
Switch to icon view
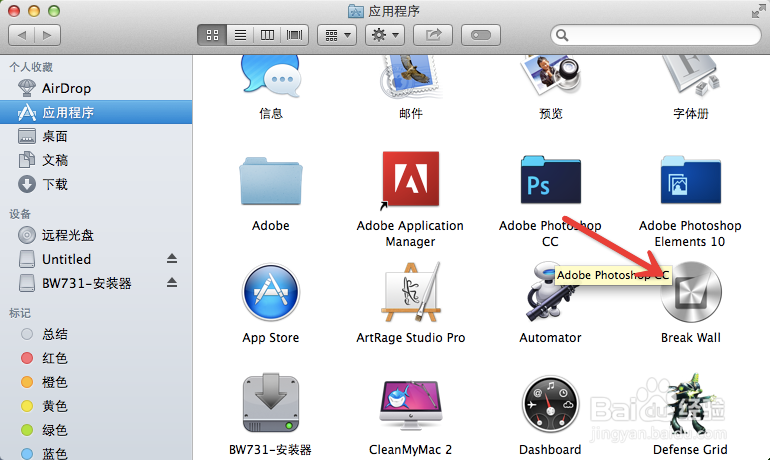tap(212, 35)
